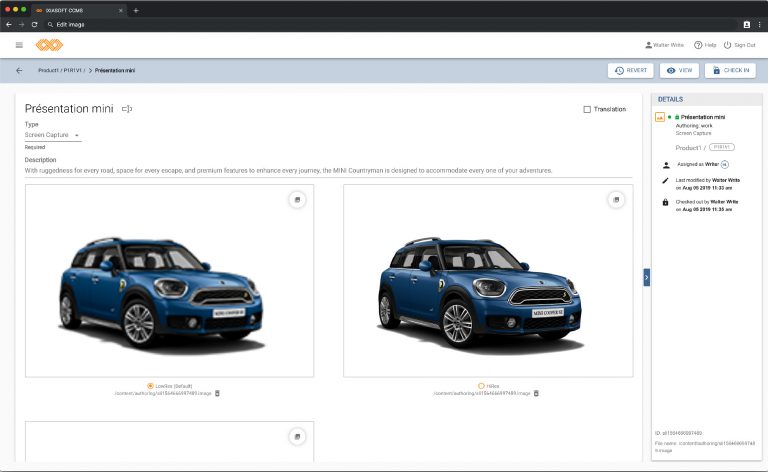Delete the LowRes image via trash icon

coord(217,393)
